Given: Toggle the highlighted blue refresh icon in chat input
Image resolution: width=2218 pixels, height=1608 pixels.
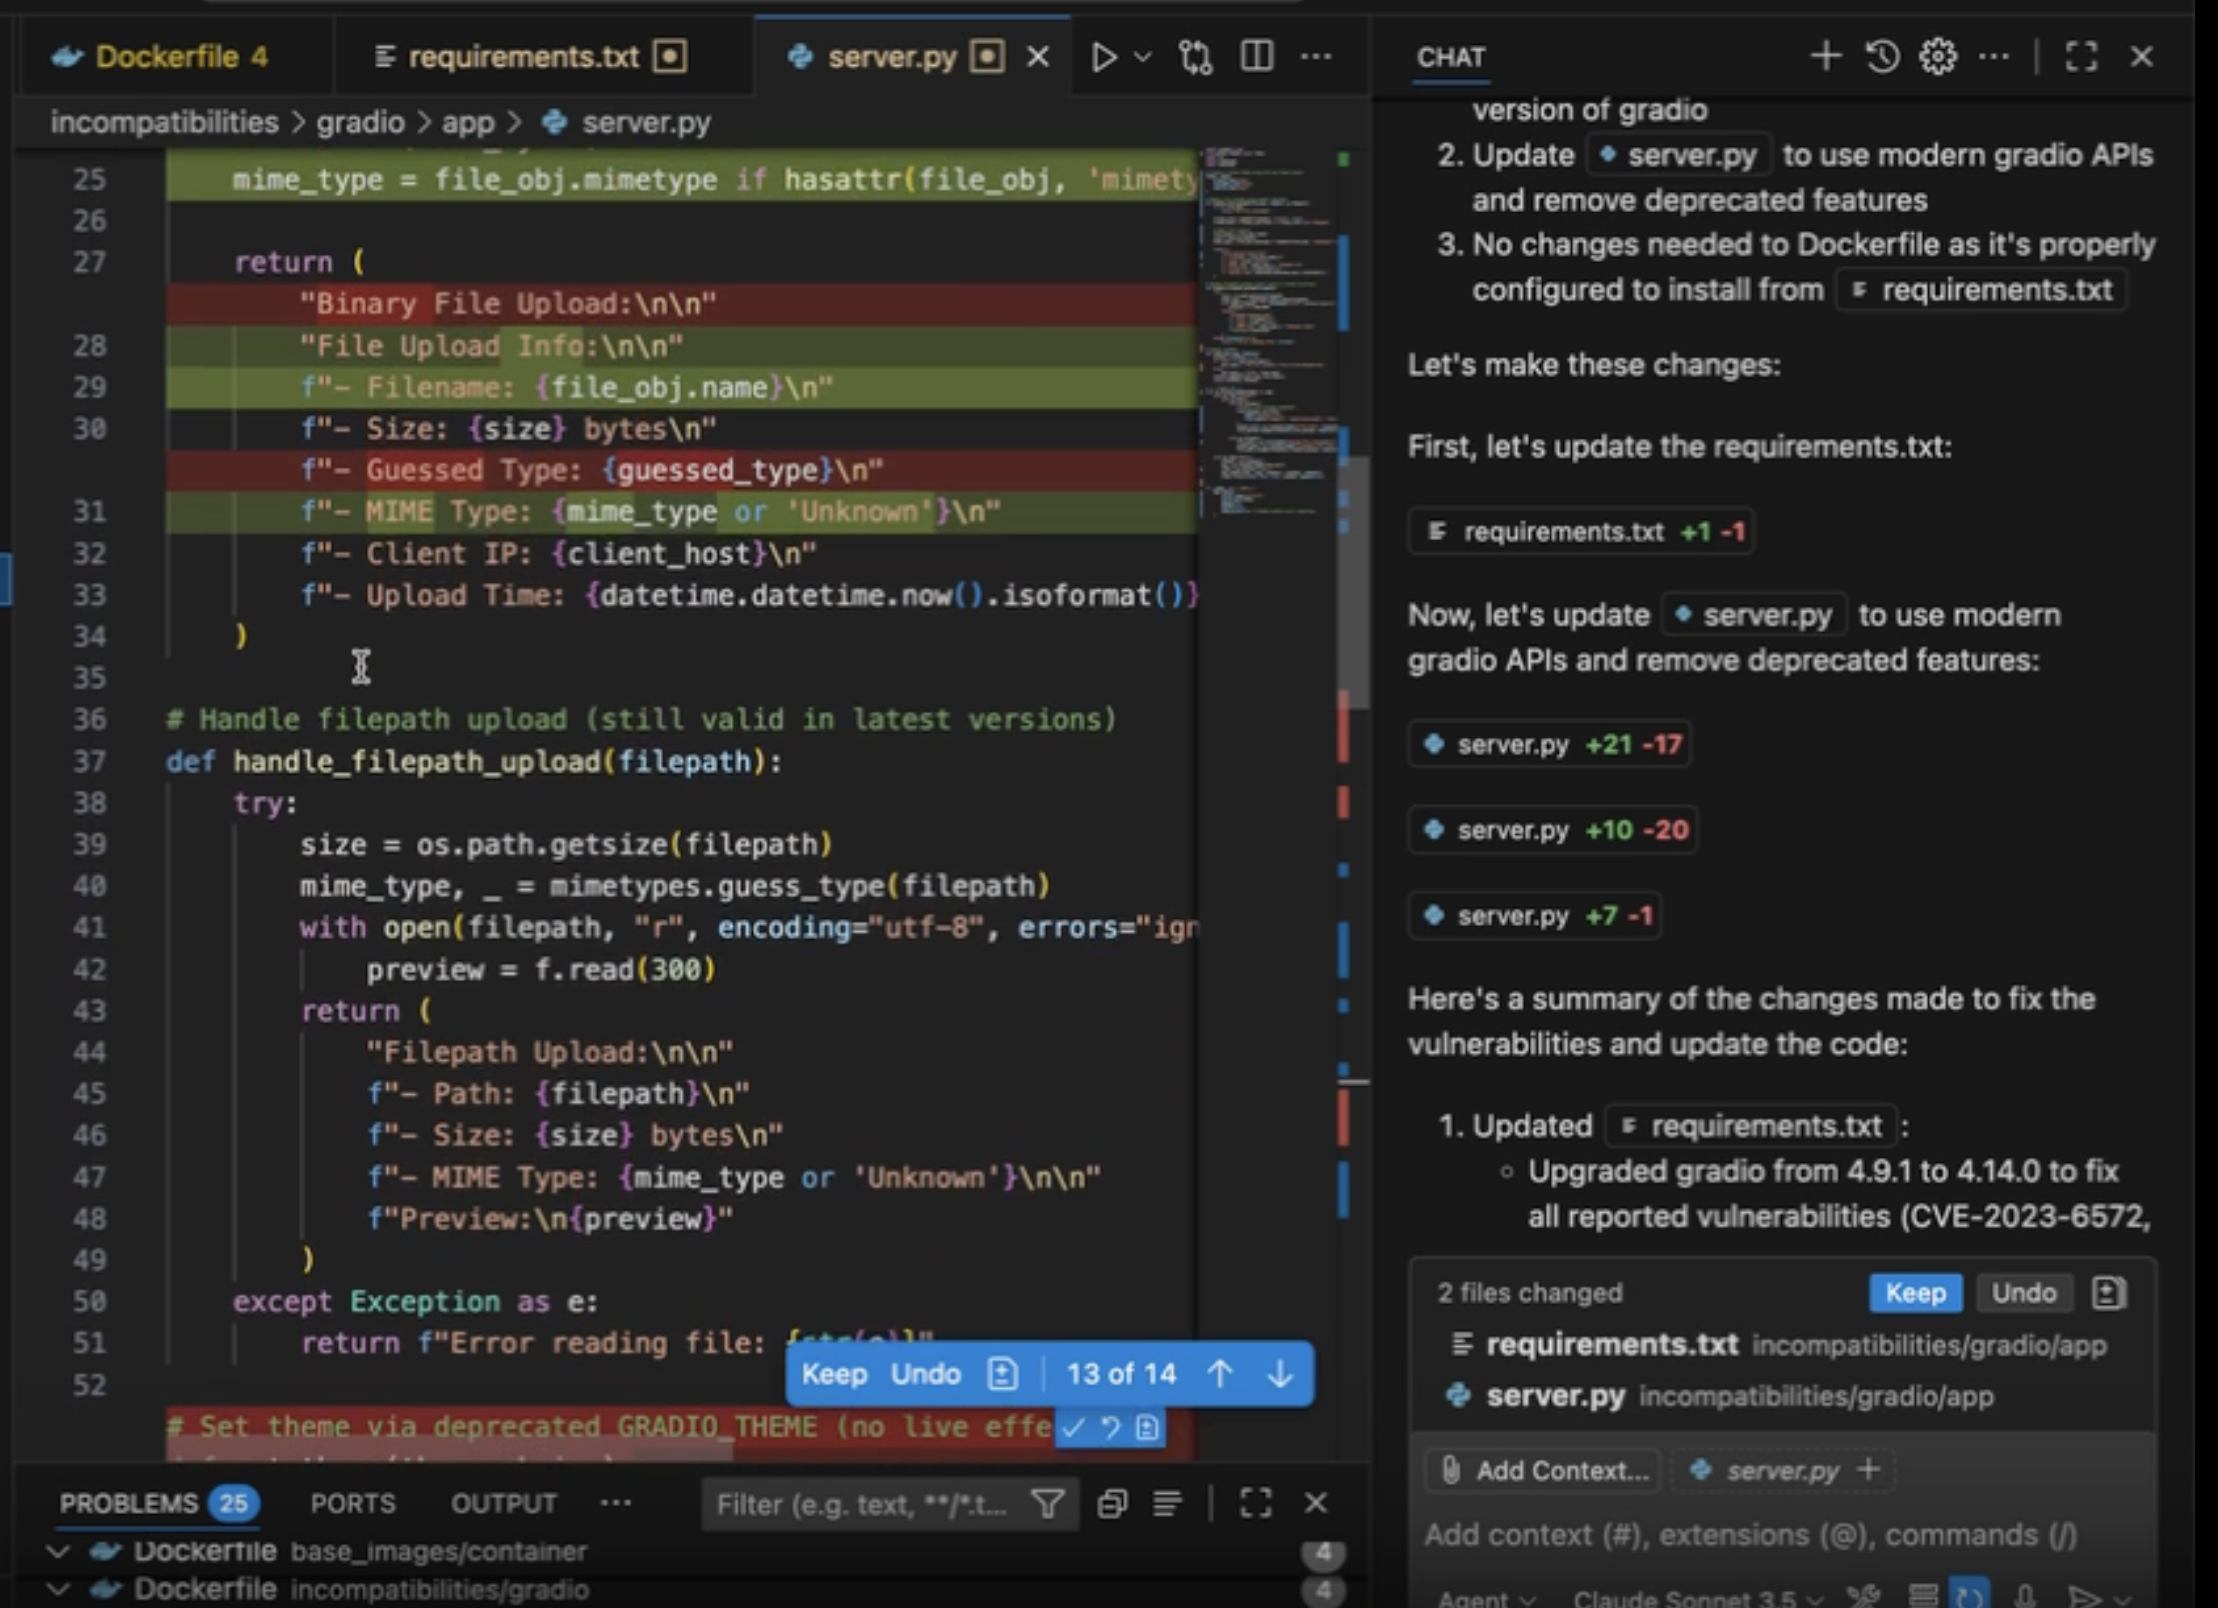Looking at the screenshot, I should (x=1968, y=1596).
